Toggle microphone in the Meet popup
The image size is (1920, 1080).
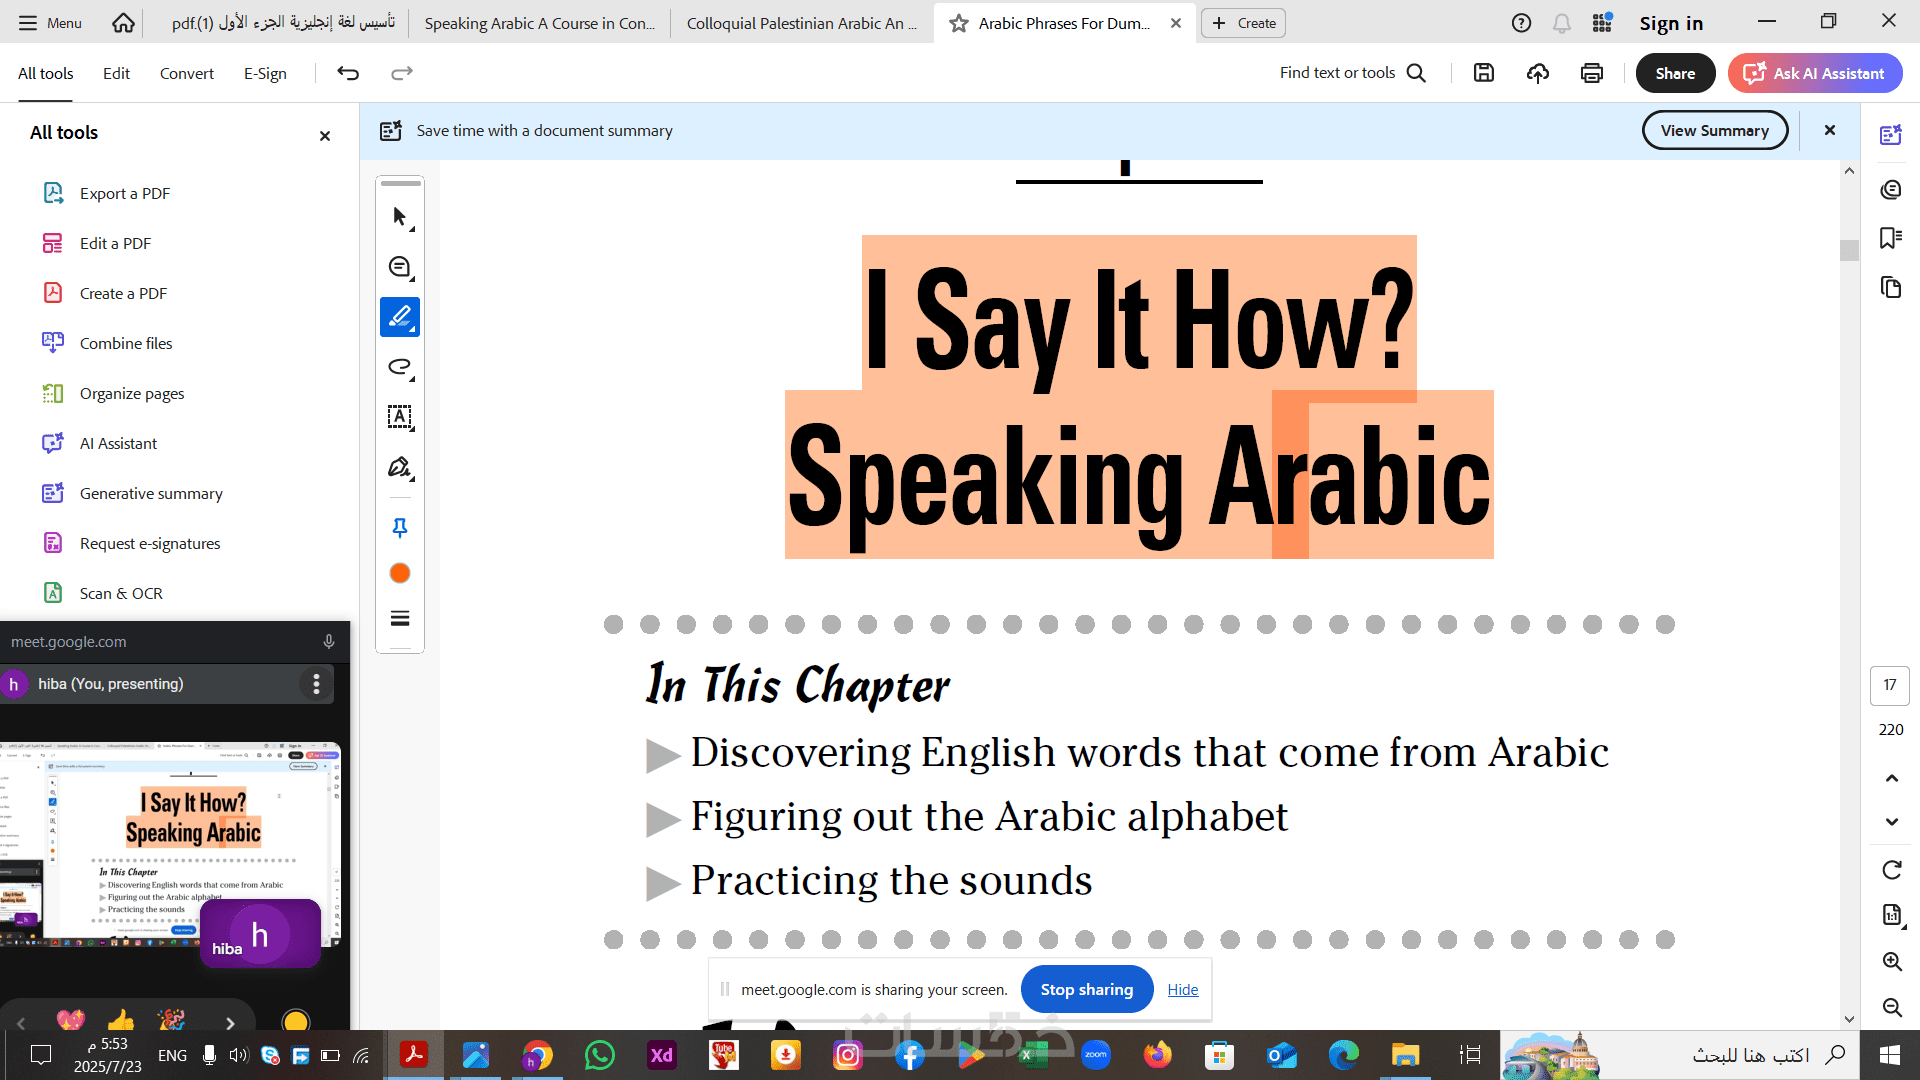(329, 642)
